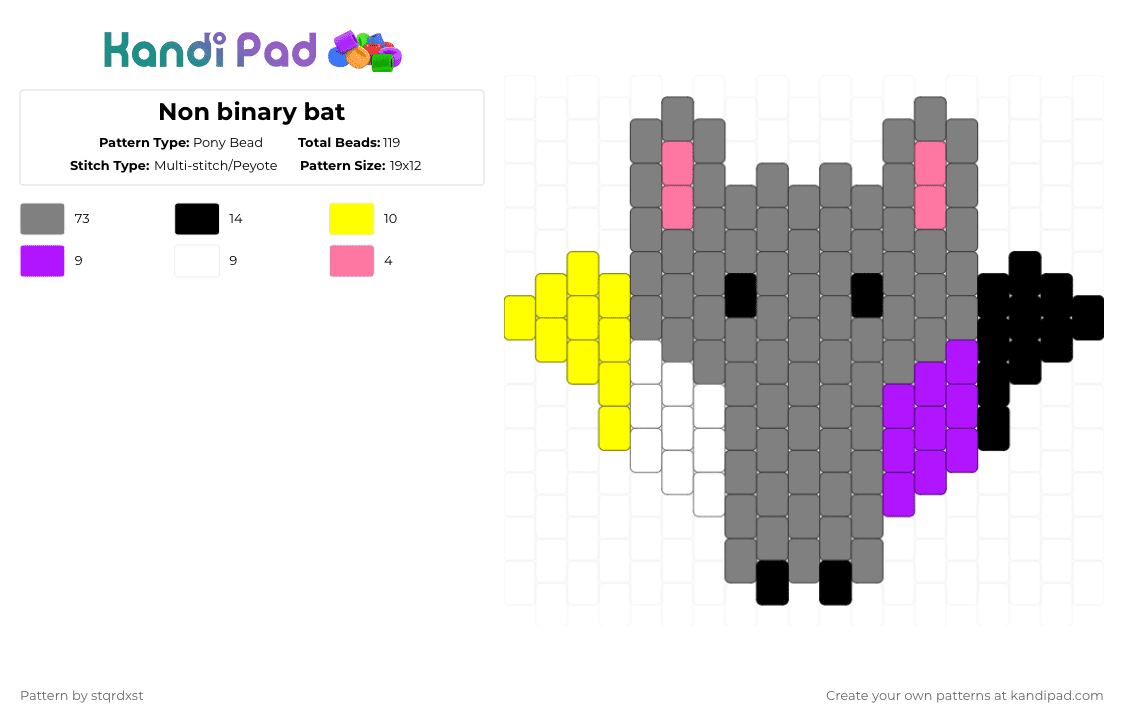
Task: Select the black color swatch
Action: (197, 219)
